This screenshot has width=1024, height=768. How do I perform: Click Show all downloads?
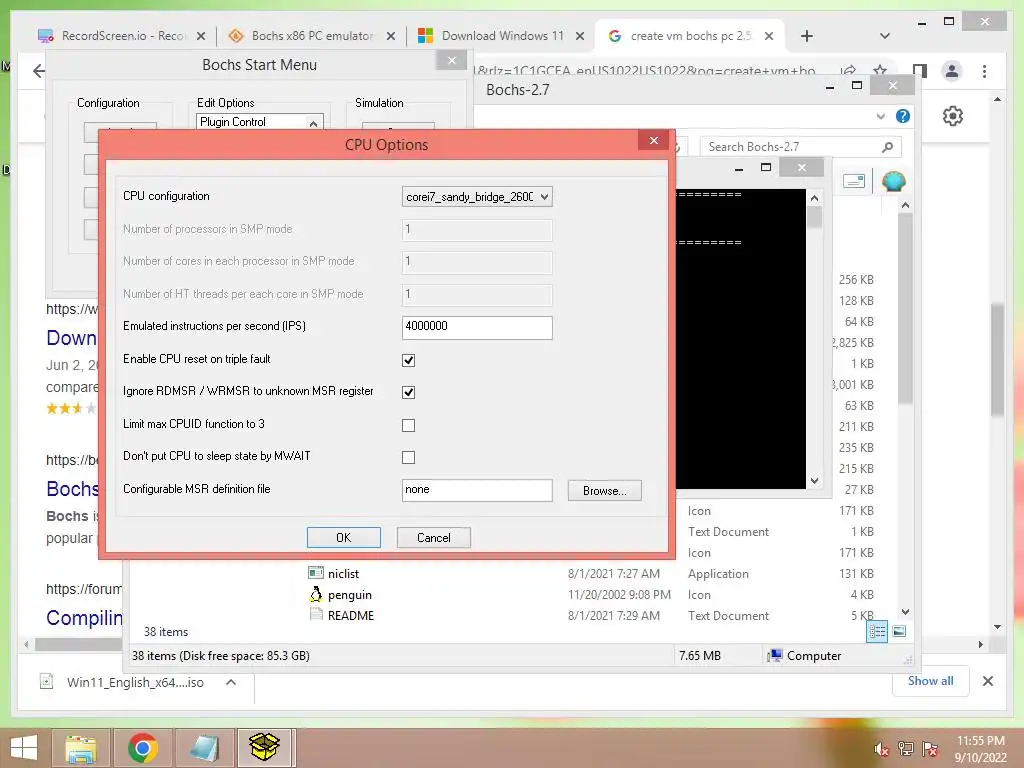(x=930, y=681)
